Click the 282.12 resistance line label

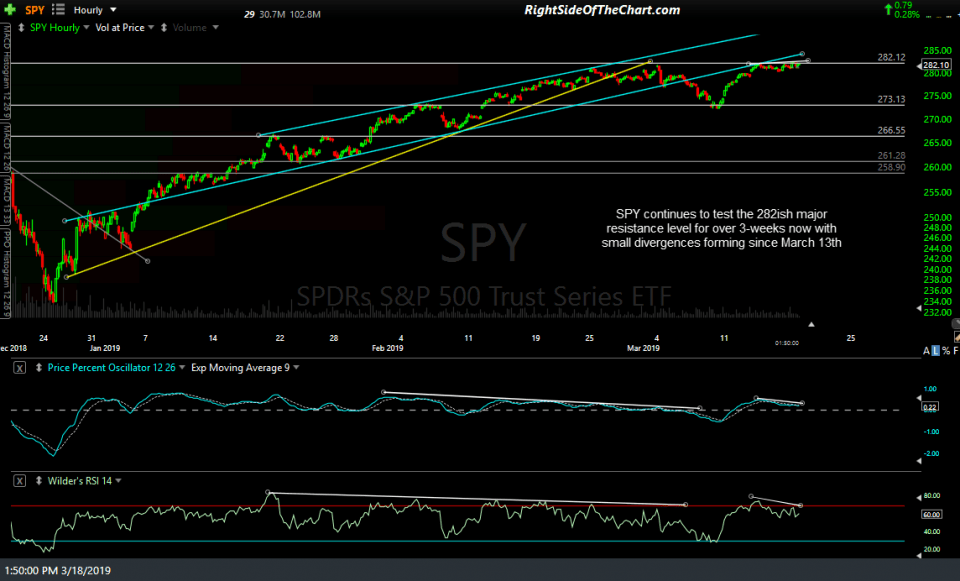point(891,57)
